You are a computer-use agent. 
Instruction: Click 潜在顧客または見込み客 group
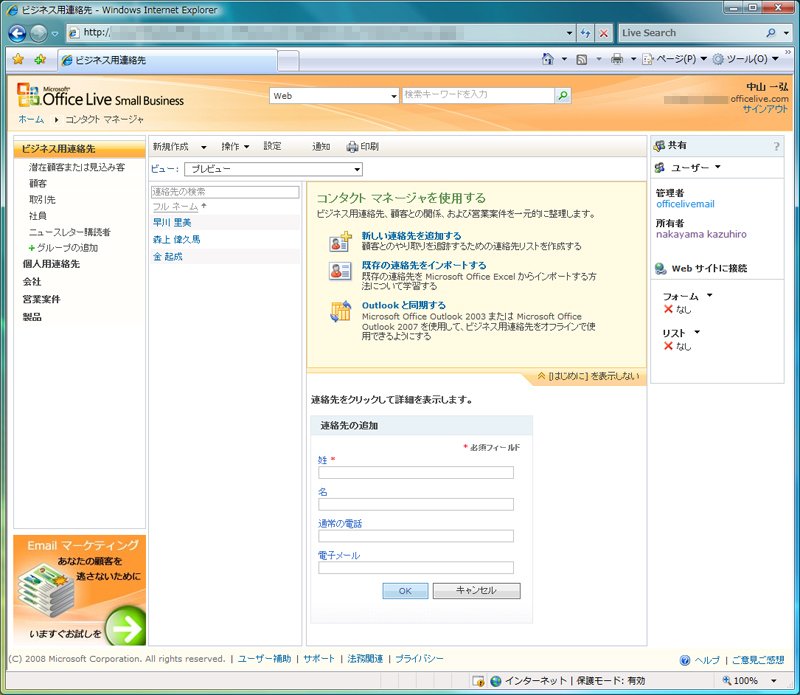(x=77, y=167)
